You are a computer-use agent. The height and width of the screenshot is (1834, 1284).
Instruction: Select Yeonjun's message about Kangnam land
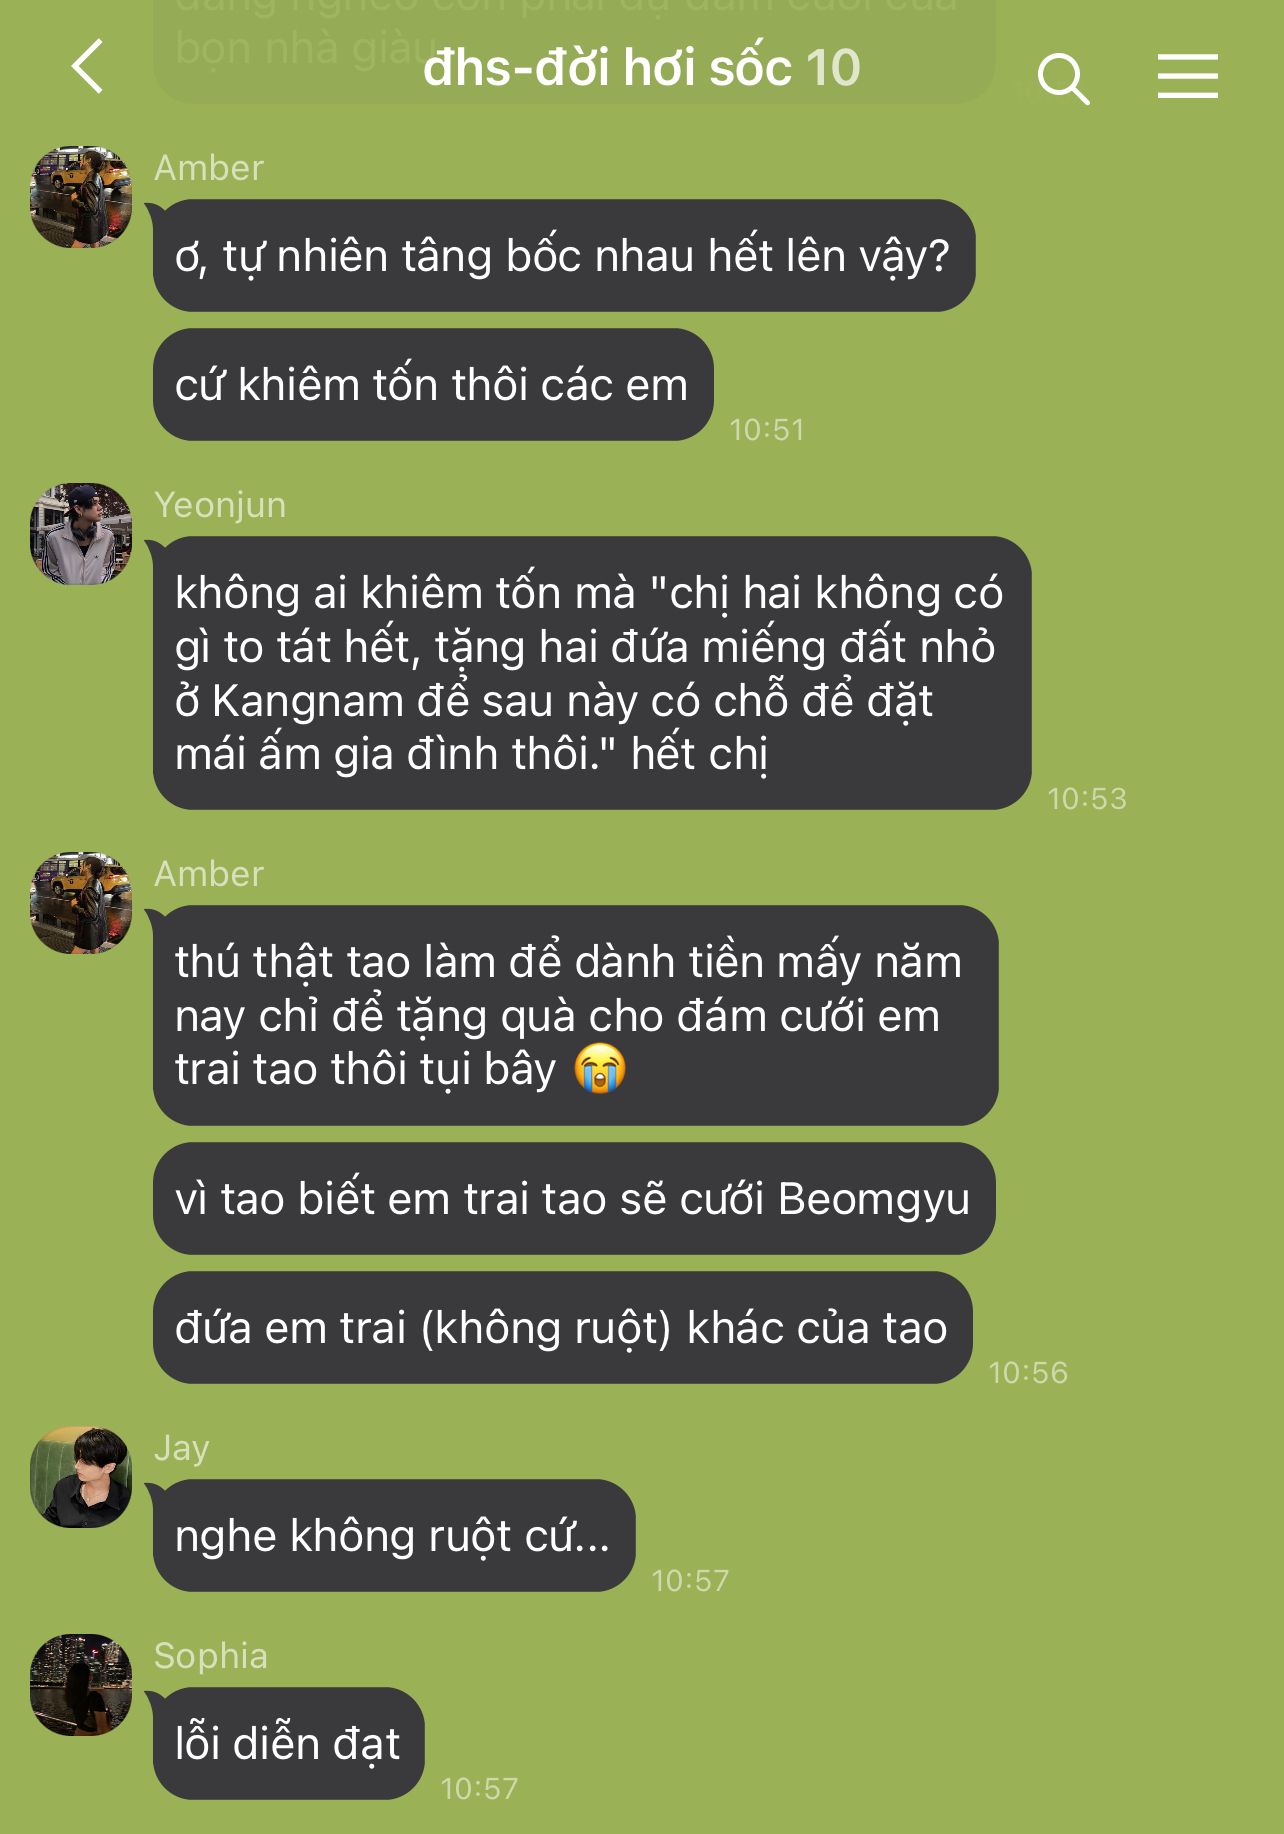592,673
